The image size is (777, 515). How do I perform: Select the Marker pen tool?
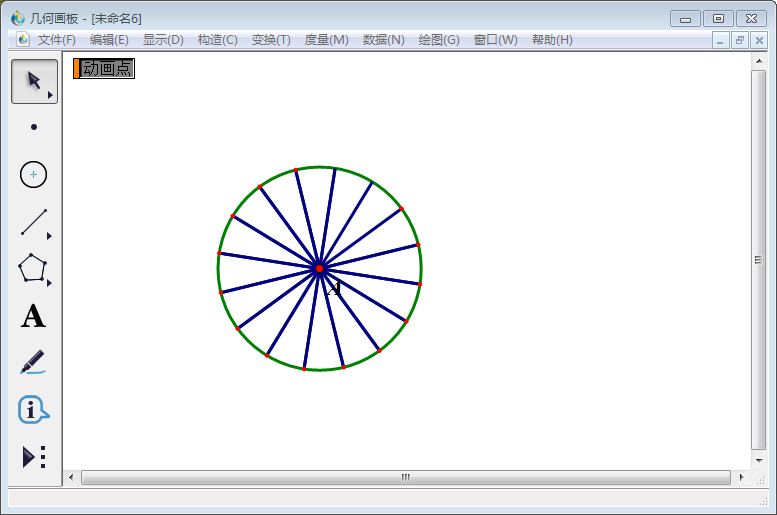(x=34, y=362)
